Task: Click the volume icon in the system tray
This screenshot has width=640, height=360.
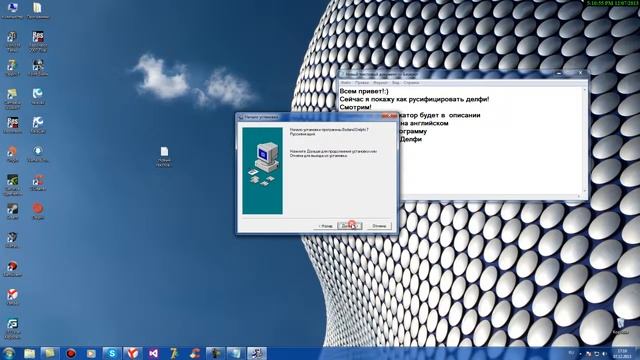Action: [604, 354]
